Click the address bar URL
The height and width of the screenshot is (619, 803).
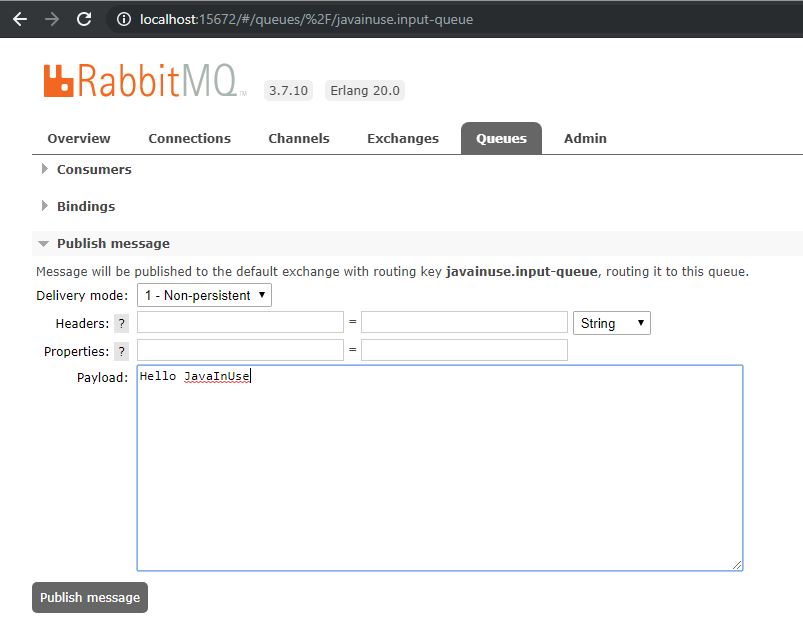click(x=306, y=19)
